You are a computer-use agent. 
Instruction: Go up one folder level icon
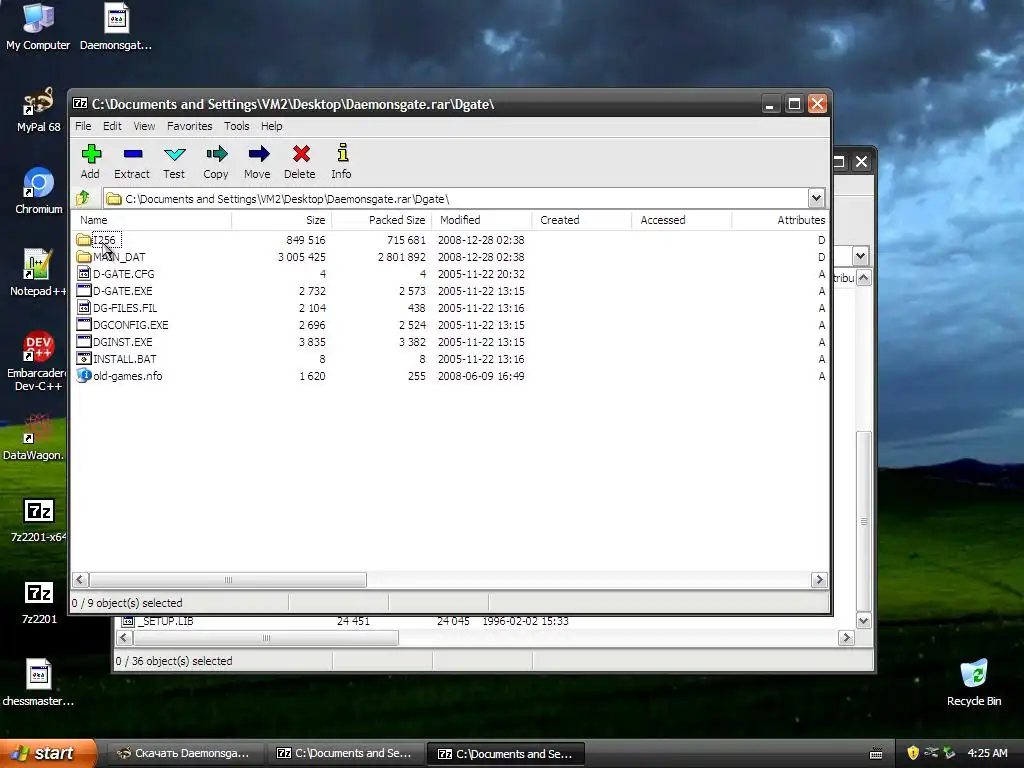point(83,198)
